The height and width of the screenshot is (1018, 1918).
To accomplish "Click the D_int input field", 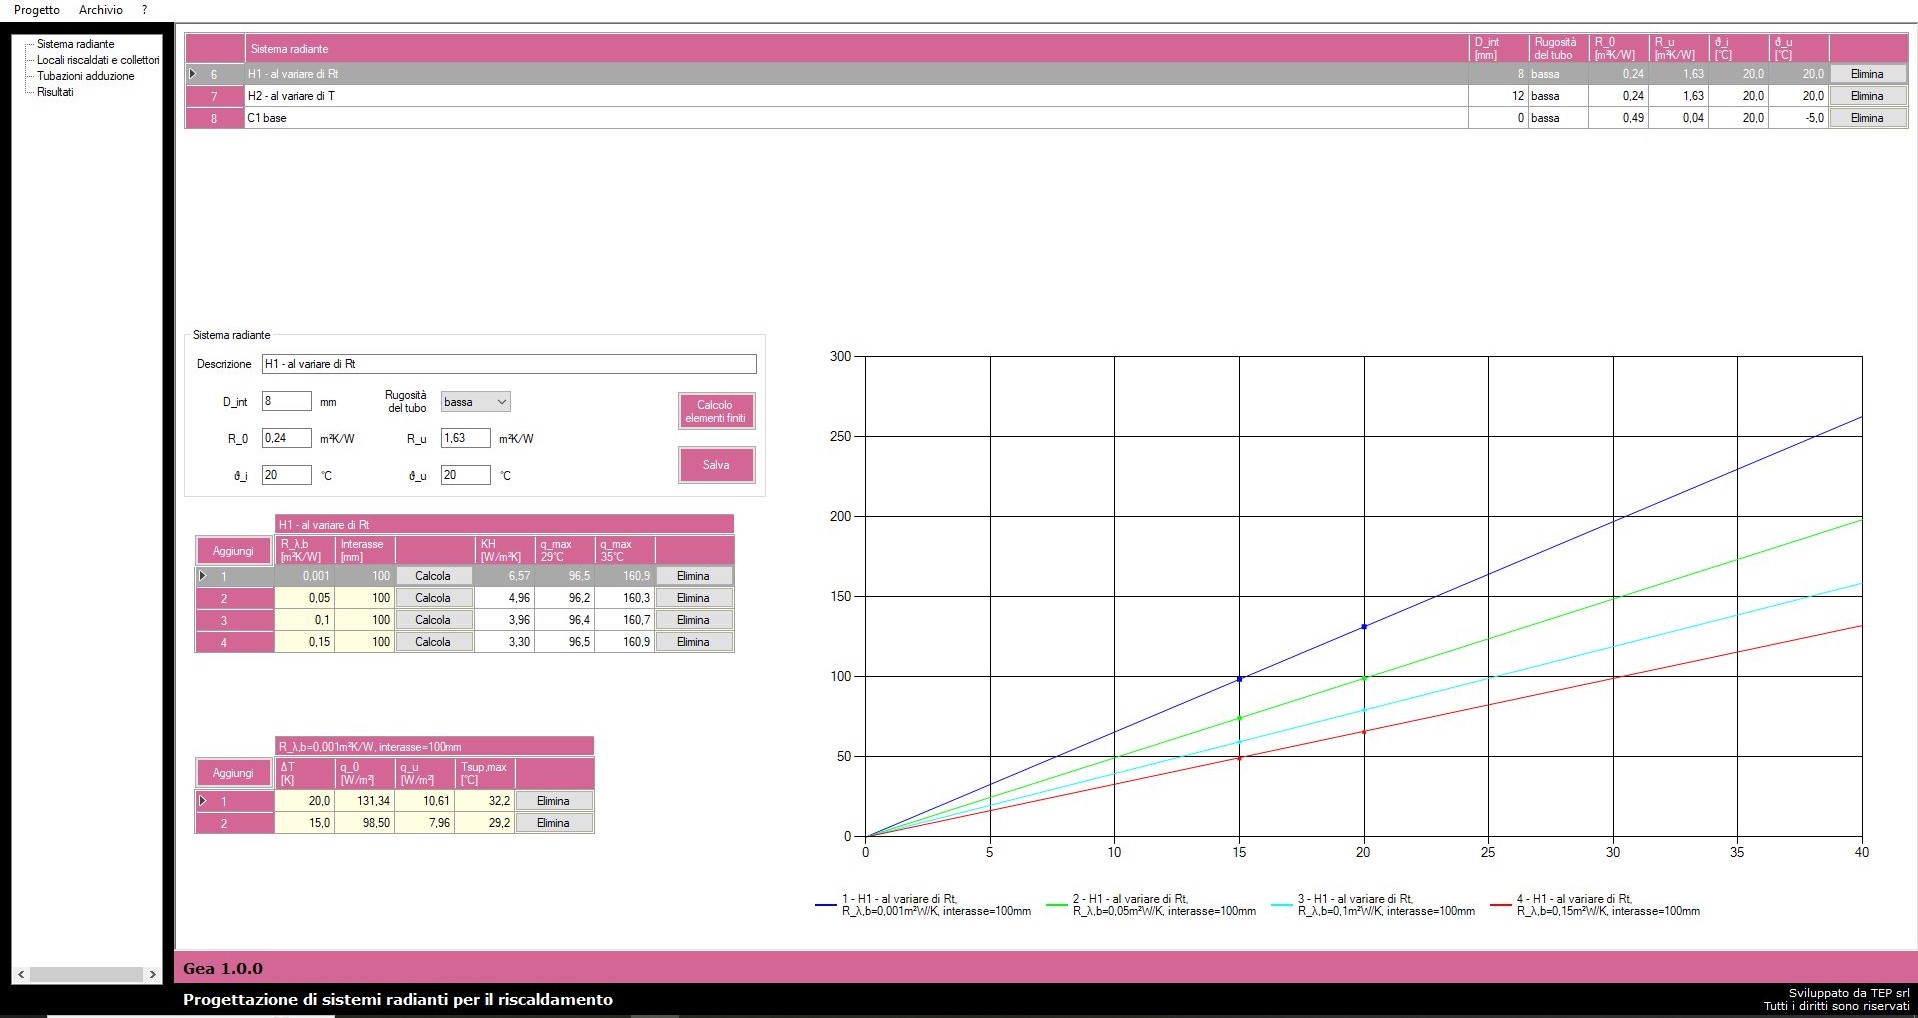I will tap(287, 401).
